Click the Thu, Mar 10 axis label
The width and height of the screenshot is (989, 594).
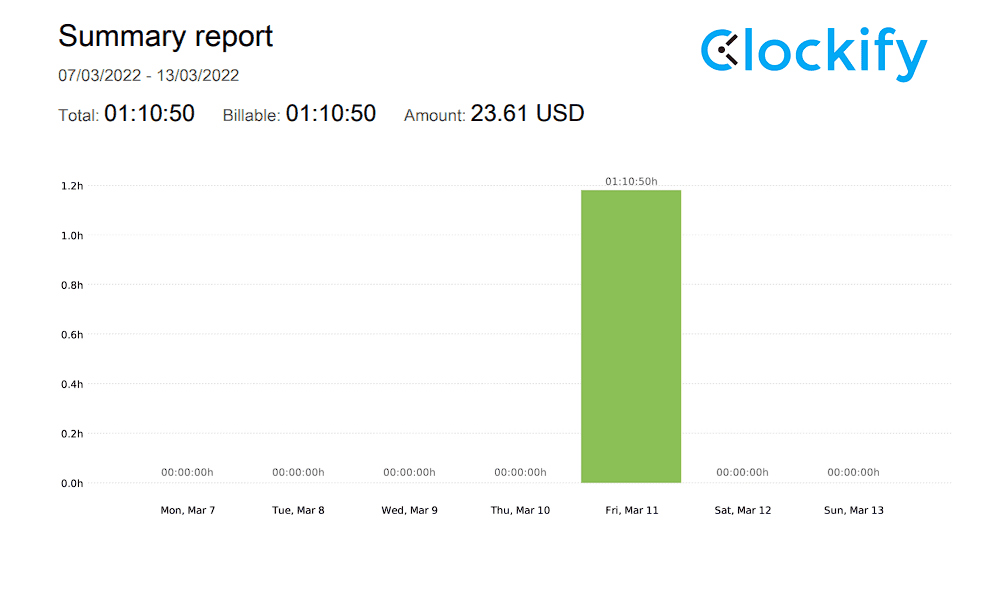(520, 510)
